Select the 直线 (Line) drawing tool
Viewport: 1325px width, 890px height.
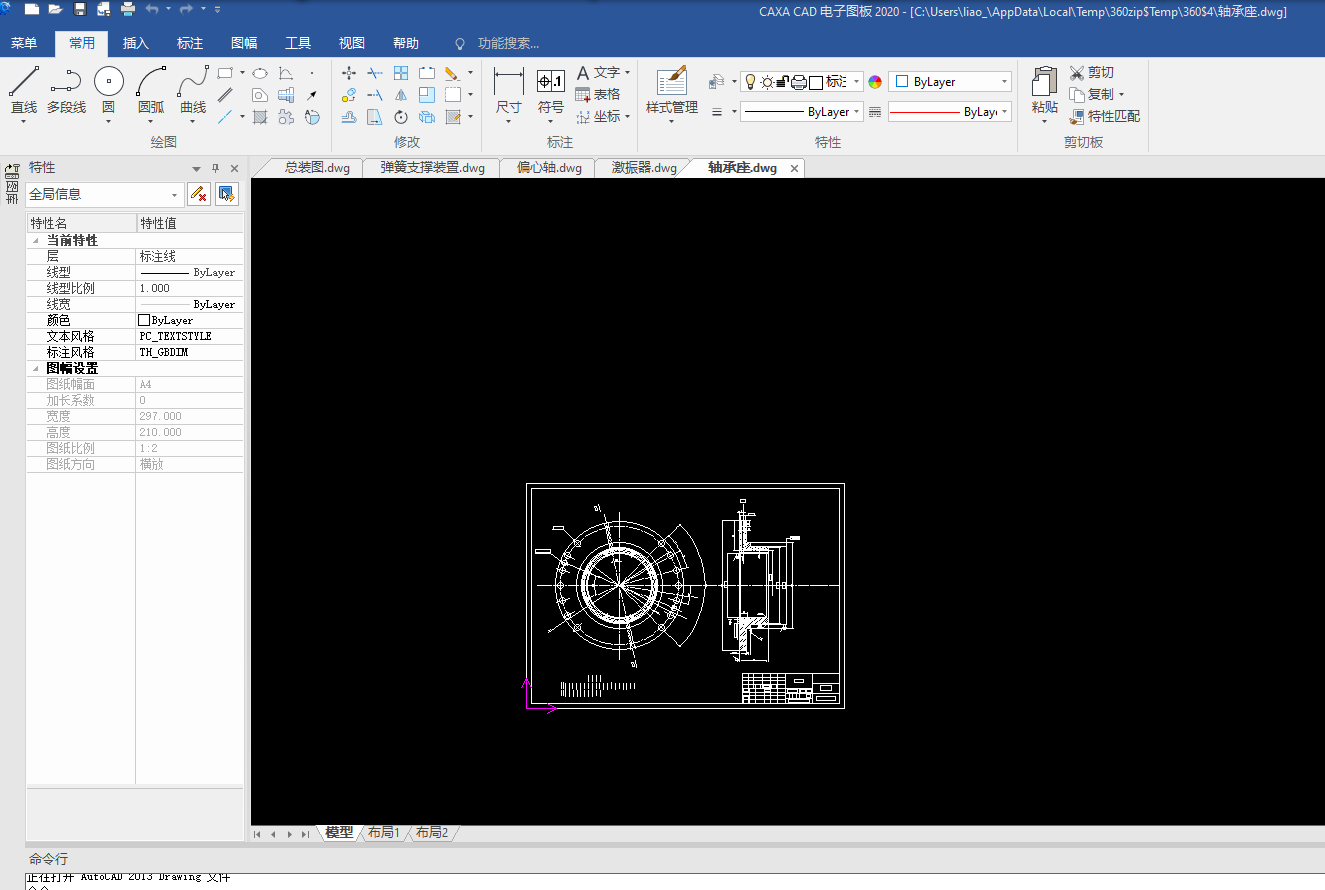(23, 82)
